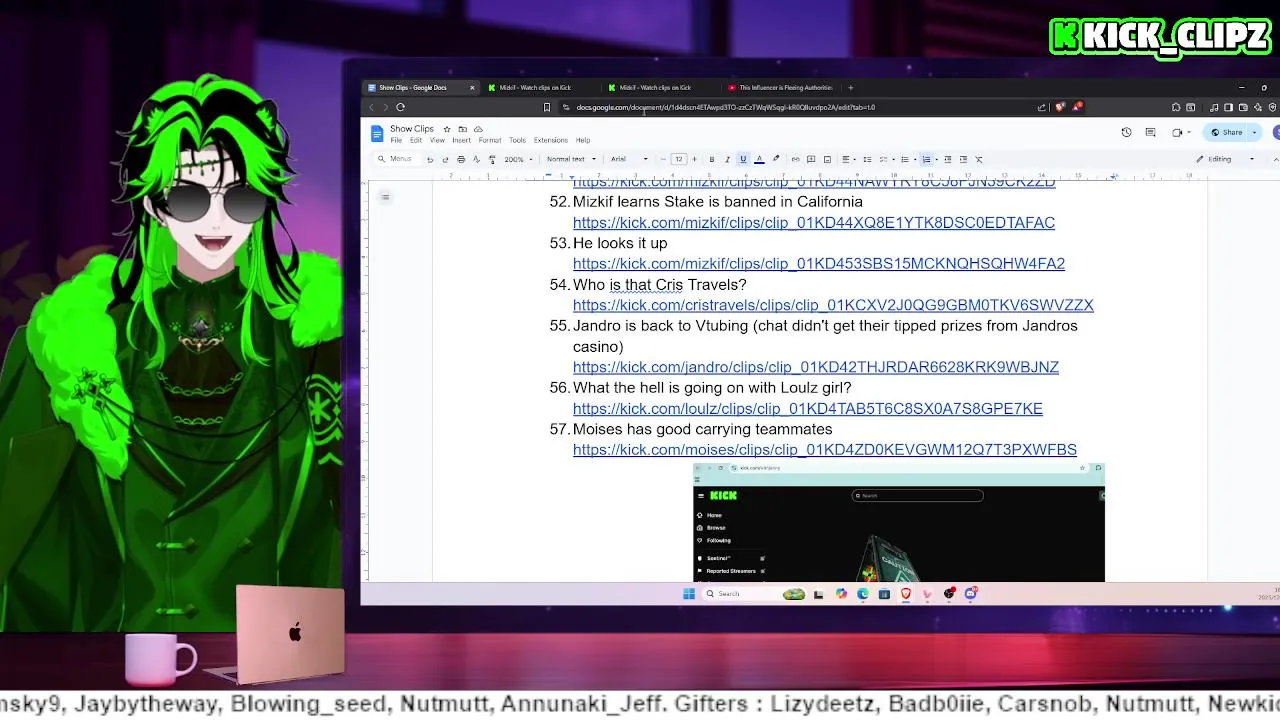Print the Show Clips document

pyautogui.click(x=461, y=159)
